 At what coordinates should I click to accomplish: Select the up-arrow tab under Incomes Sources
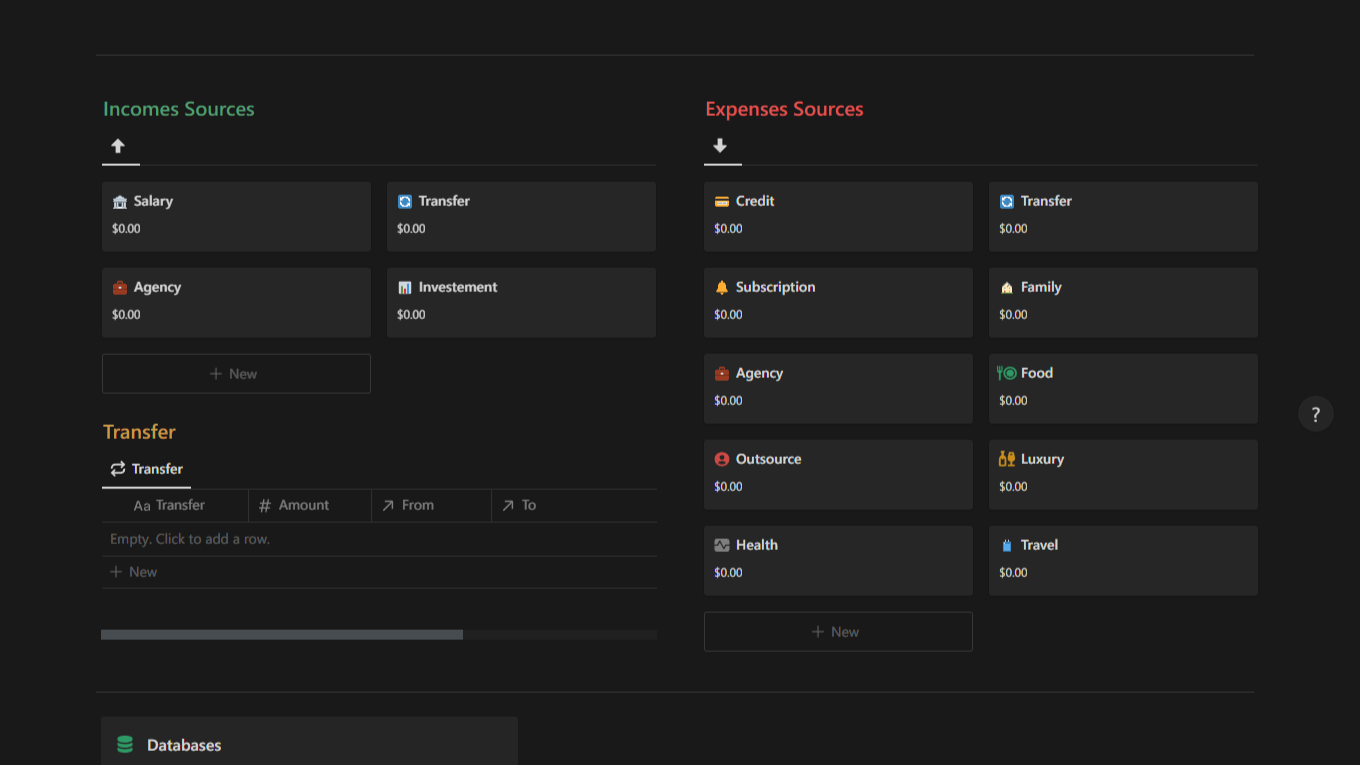click(118, 147)
